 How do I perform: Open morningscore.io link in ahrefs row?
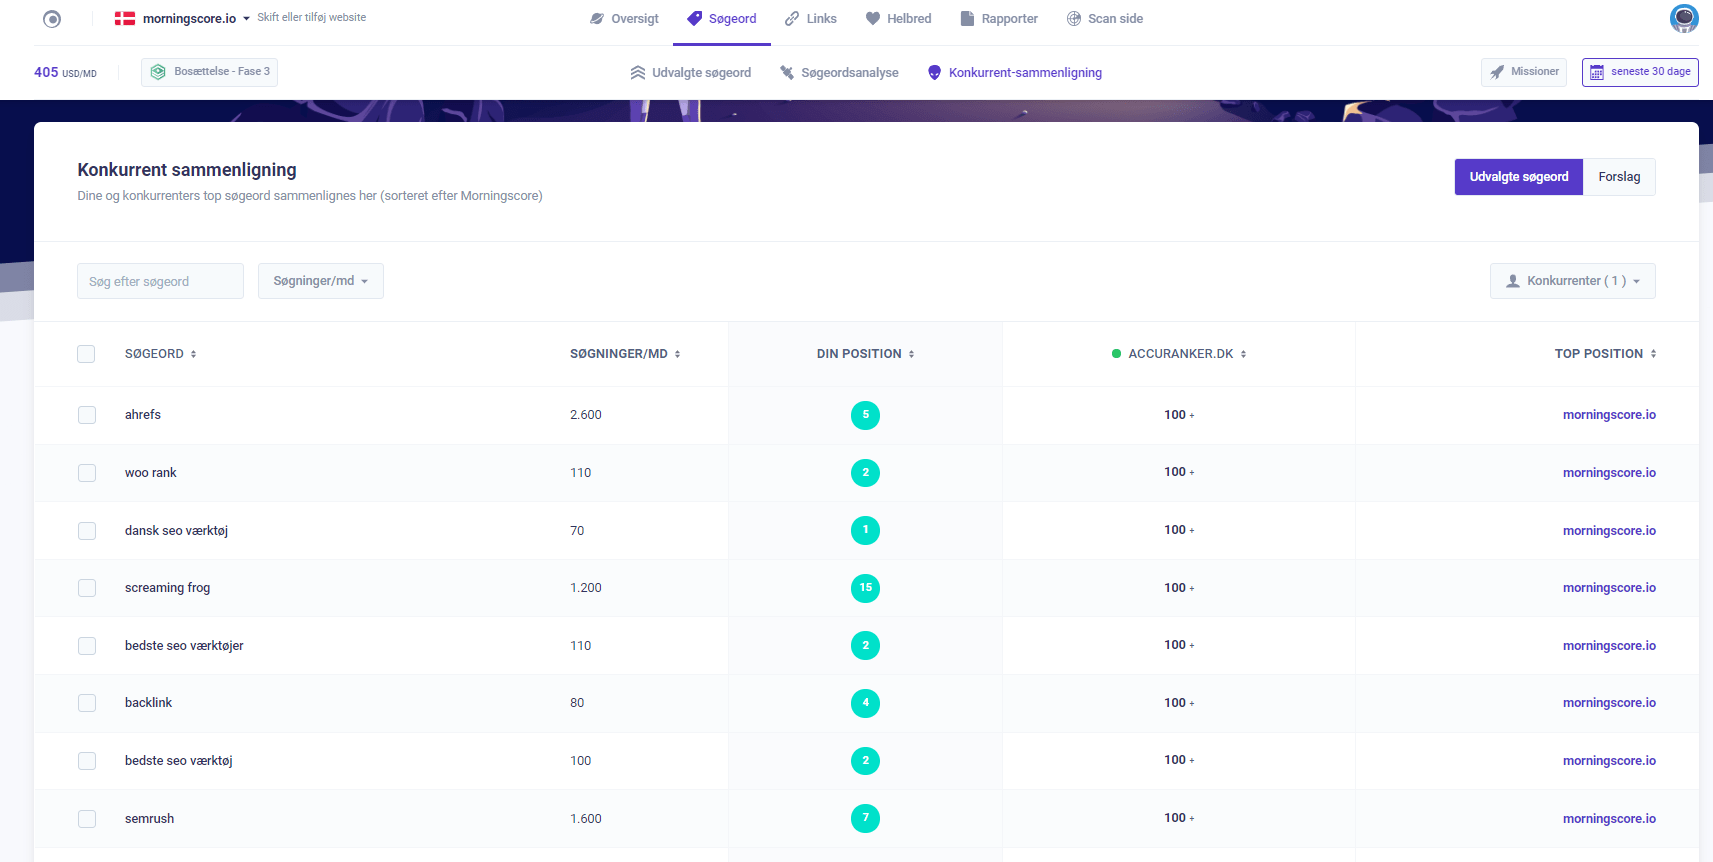pyautogui.click(x=1609, y=415)
